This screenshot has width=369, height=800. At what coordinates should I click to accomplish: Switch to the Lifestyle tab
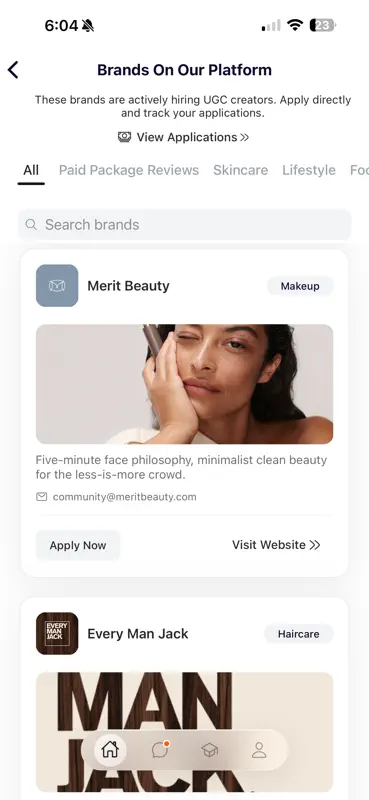point(309,170)
